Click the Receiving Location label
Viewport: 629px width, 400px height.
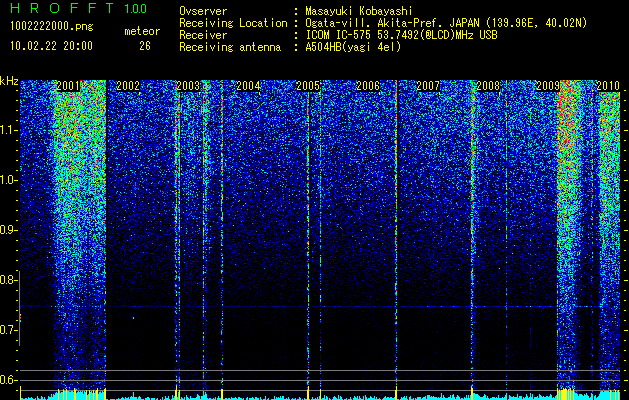tap(233, 23)
